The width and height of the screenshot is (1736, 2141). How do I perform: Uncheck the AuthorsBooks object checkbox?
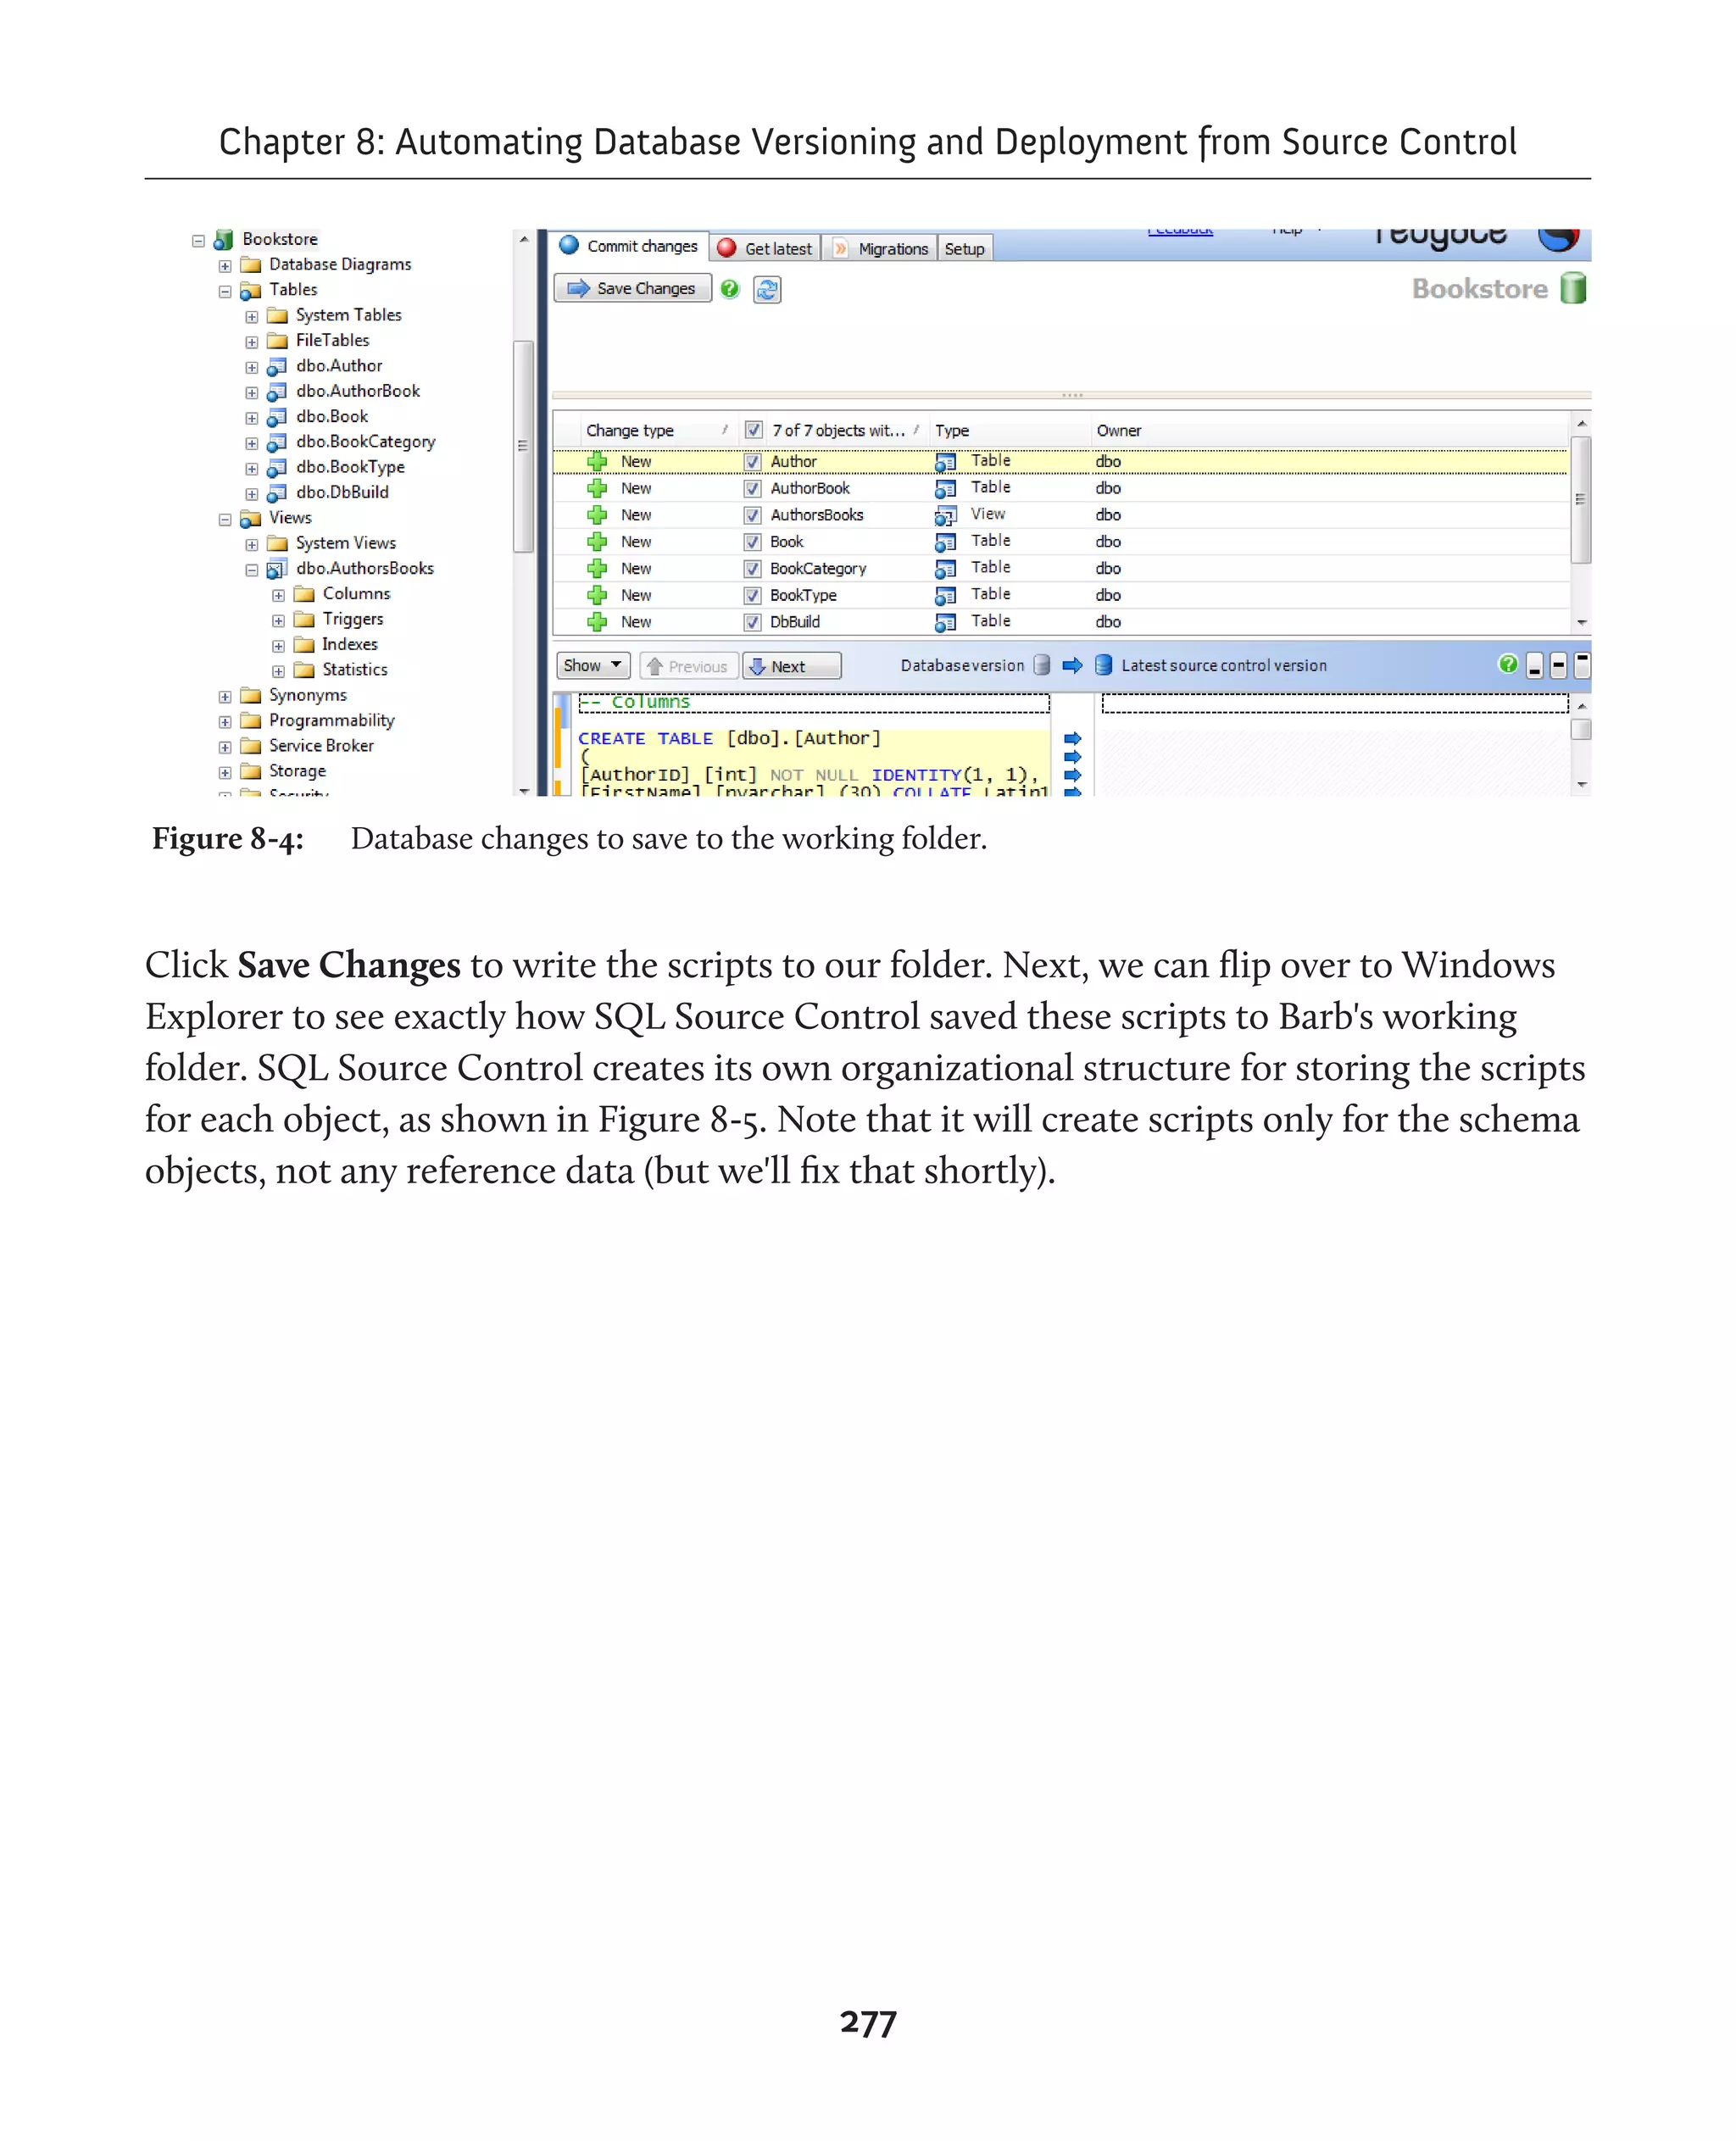pyautogui.click(x=752, y=516)
